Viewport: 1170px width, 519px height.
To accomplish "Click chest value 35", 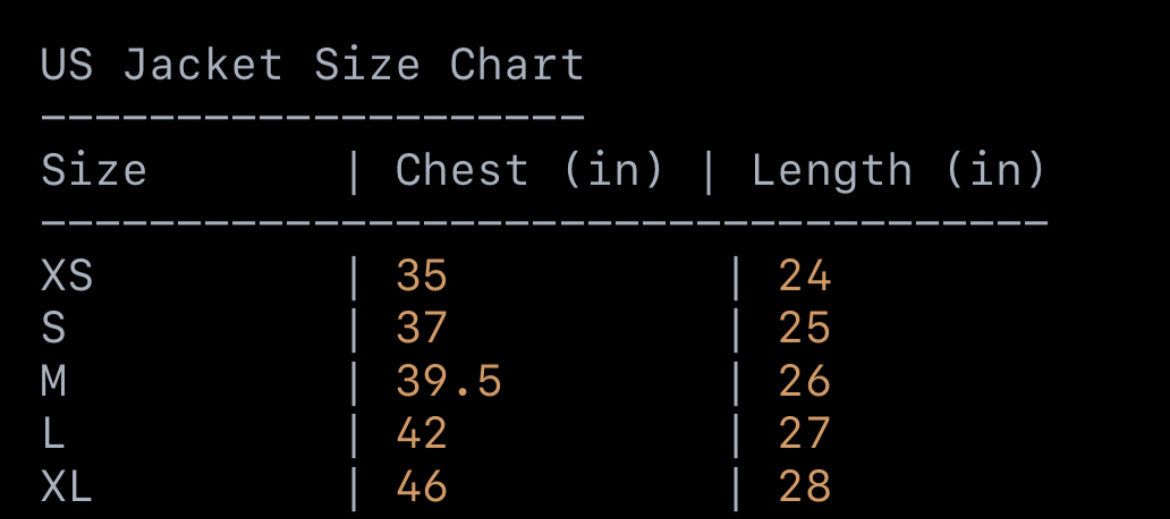I will point(421,275).
